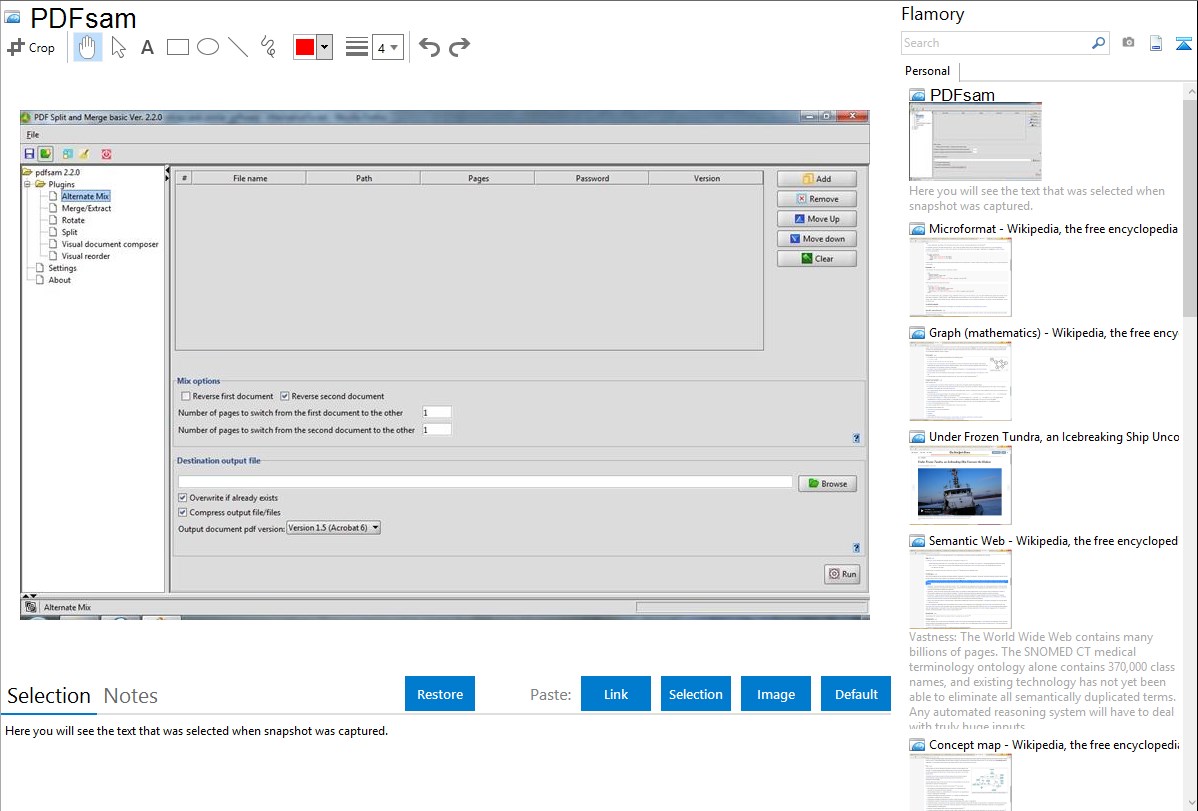Click the Add button in PDFsam
The height and width of the screenshot is (811, 1198).
[x=817, y=179]
